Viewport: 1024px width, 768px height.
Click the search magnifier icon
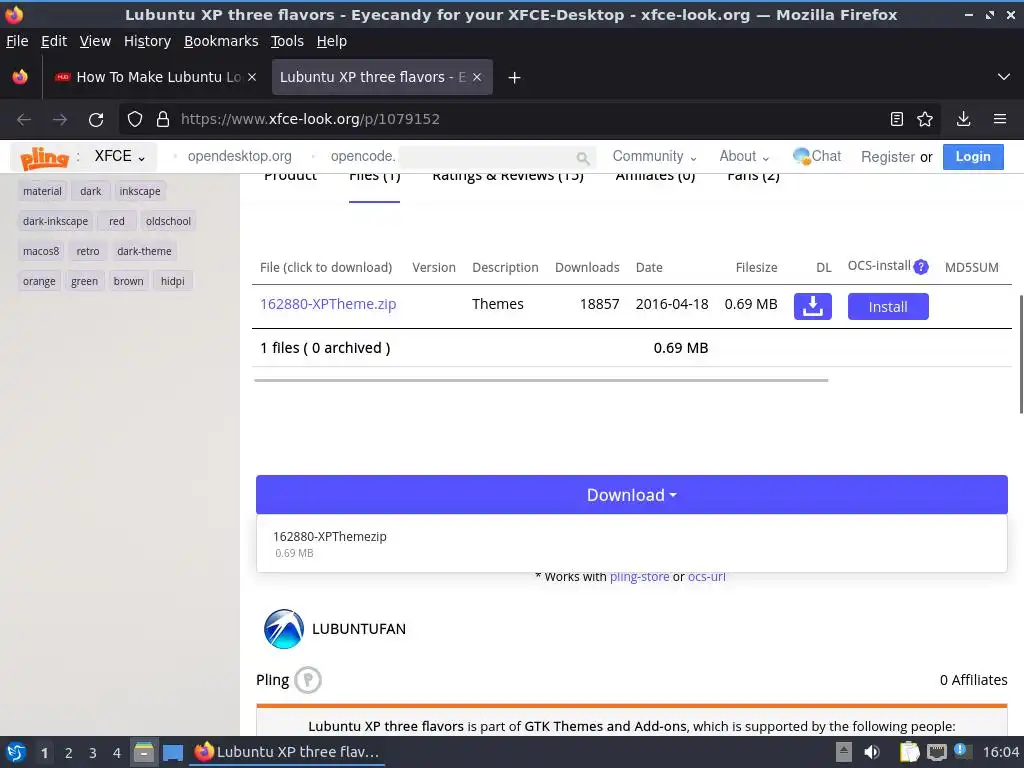pos(583,157)
